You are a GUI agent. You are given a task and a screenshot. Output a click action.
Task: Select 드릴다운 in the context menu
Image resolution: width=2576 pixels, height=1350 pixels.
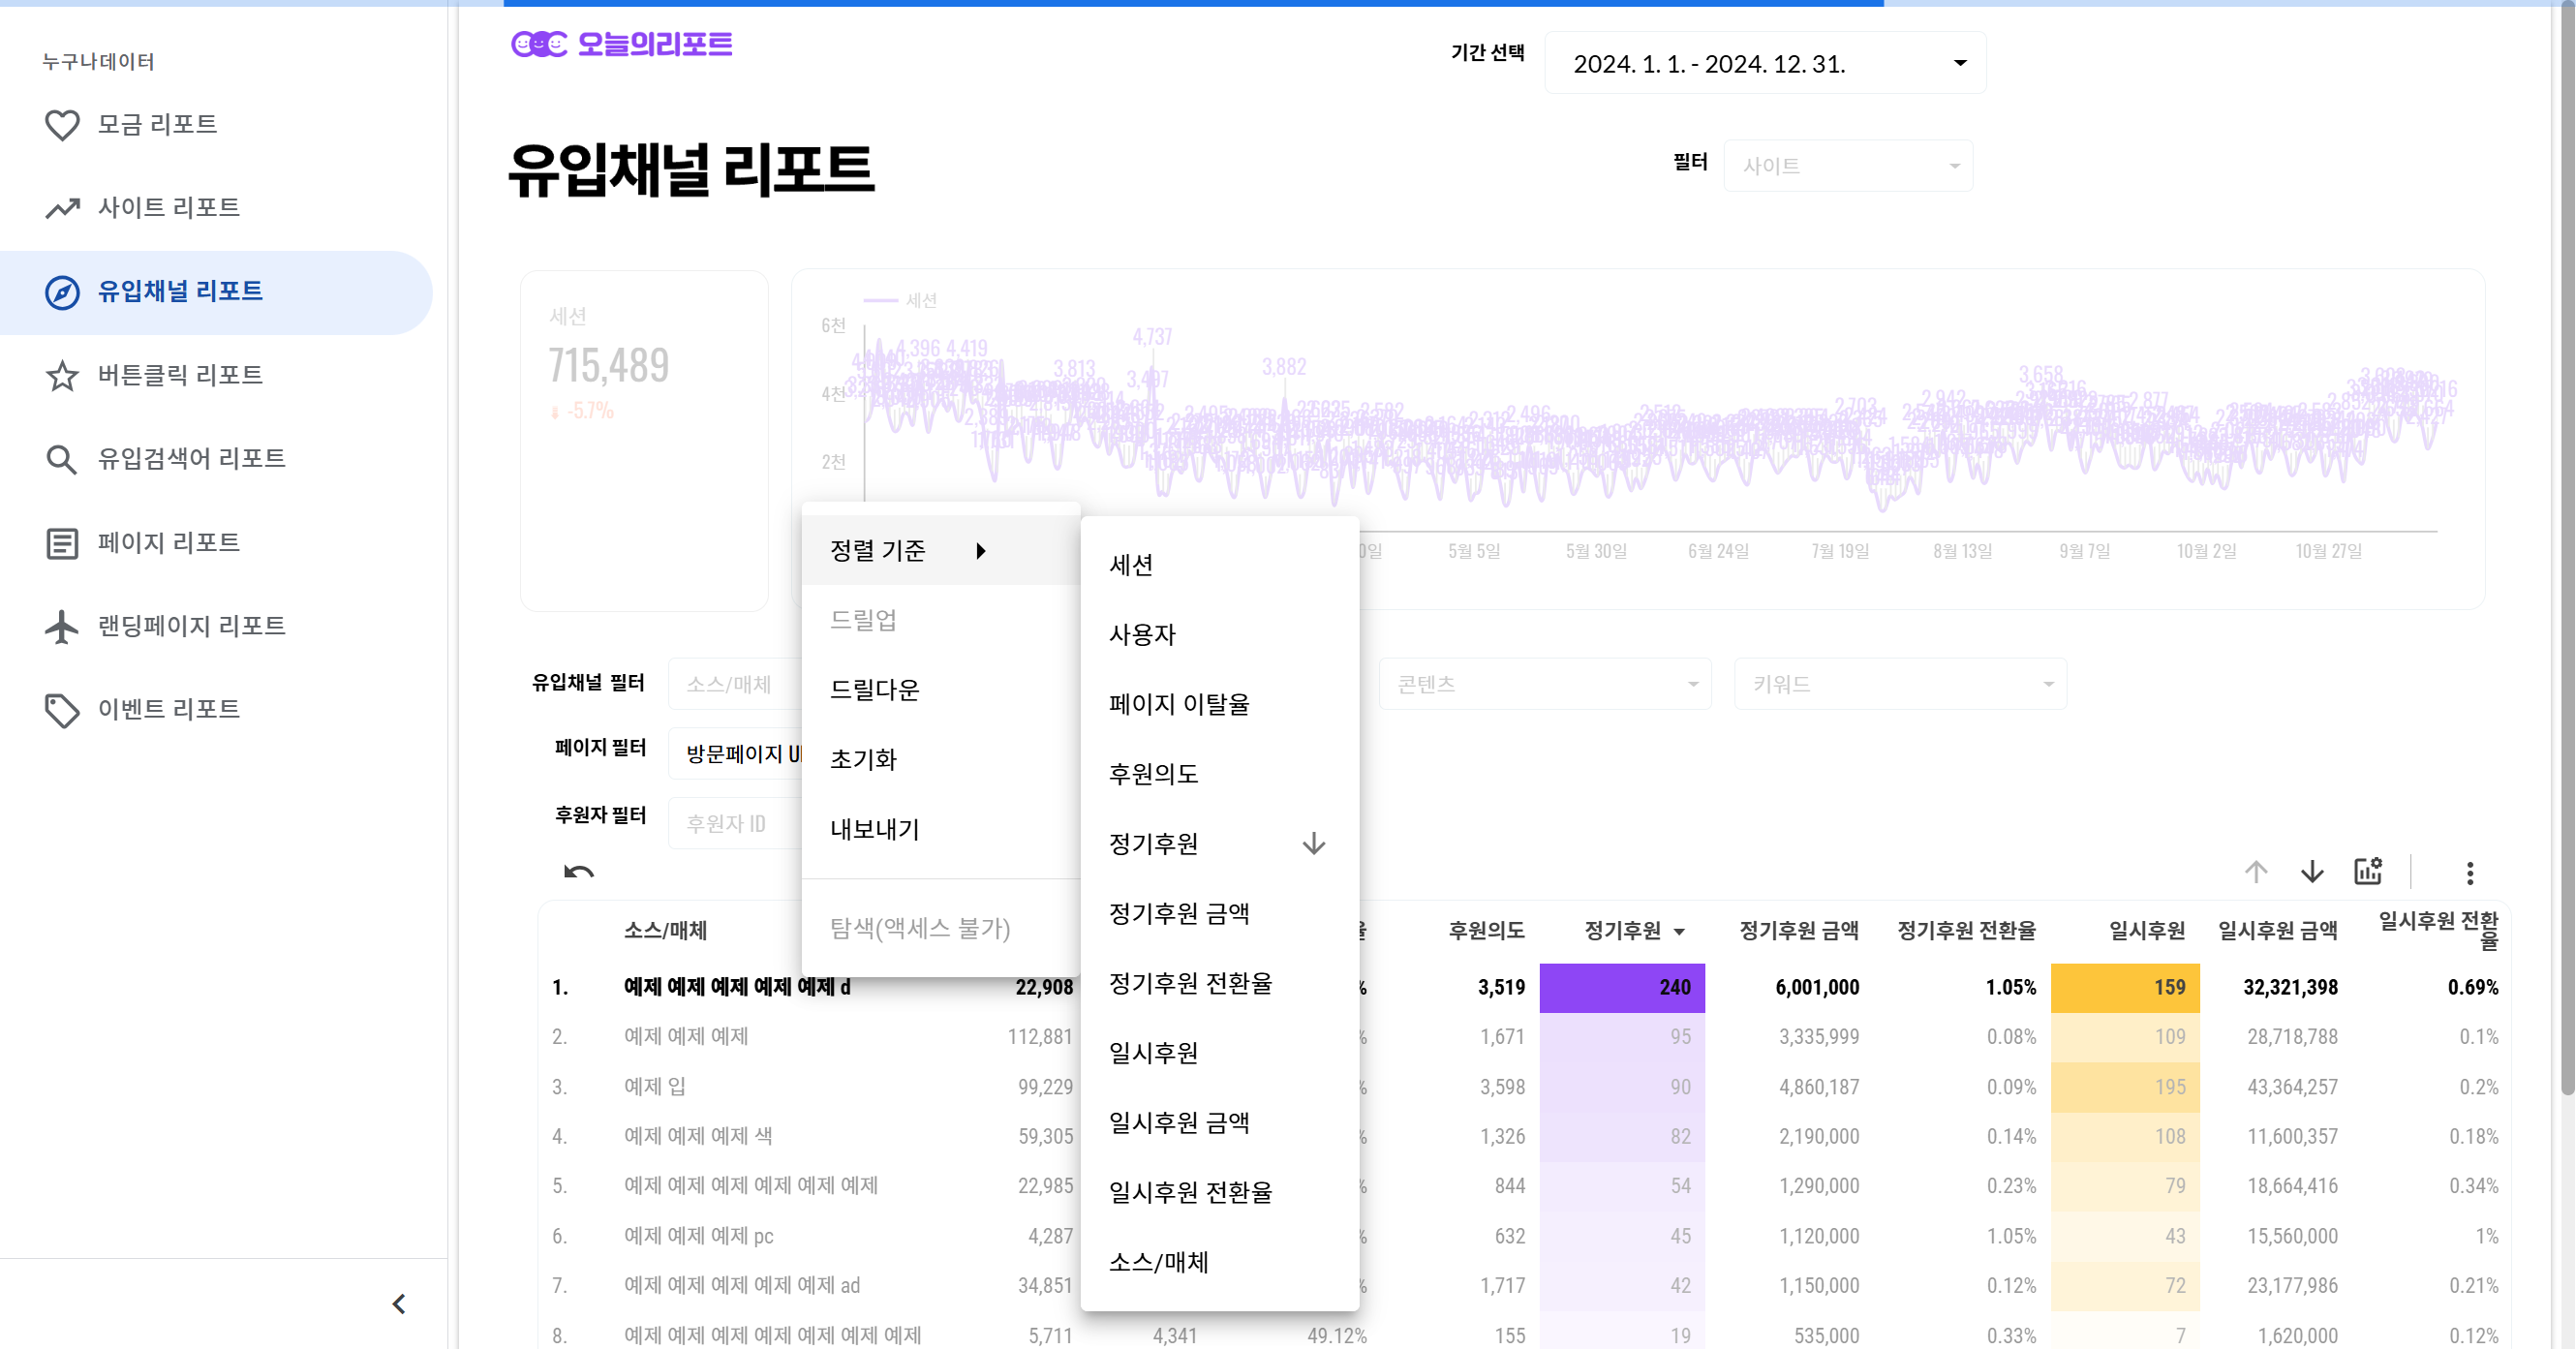coord(941,690)
